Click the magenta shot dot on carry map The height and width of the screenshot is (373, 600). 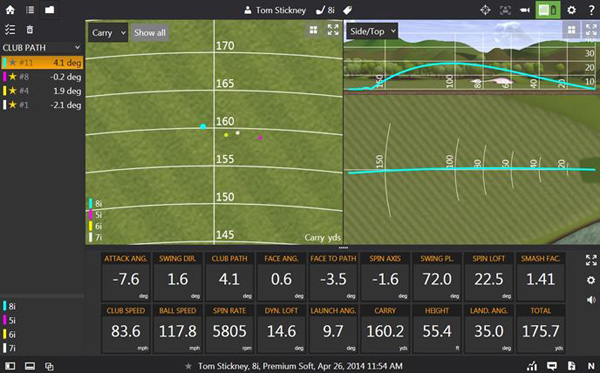coord(260,137)
